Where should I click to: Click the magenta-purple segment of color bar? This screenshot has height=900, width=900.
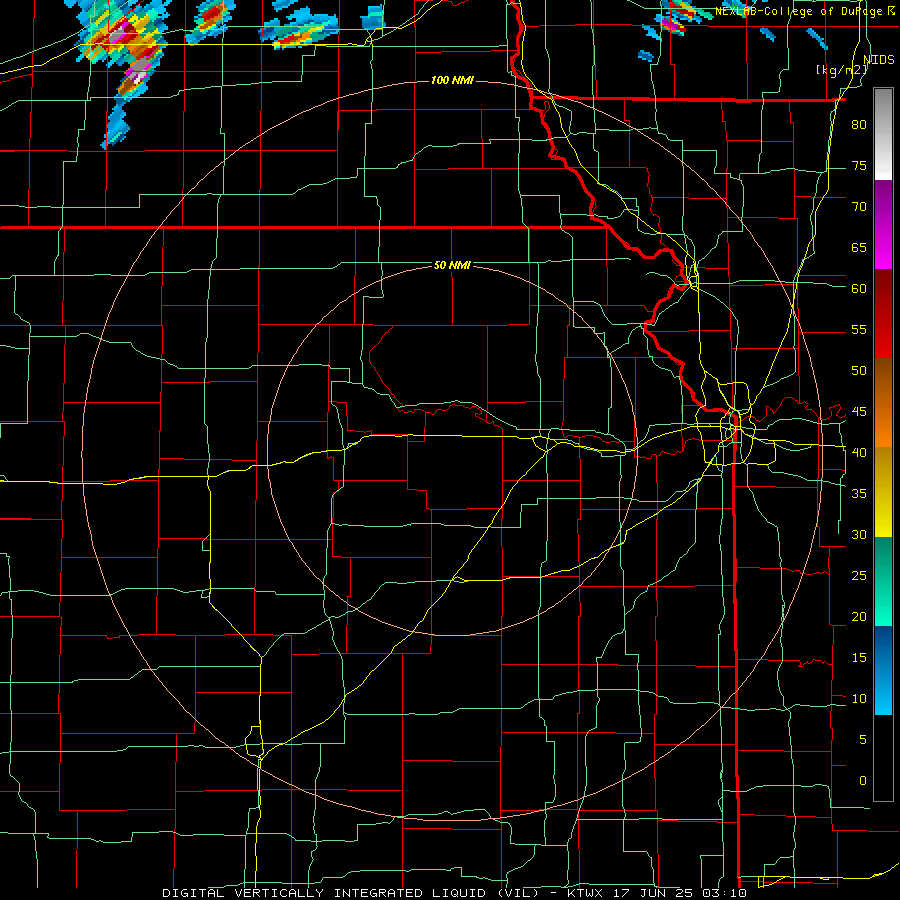(x=883, y=224)
